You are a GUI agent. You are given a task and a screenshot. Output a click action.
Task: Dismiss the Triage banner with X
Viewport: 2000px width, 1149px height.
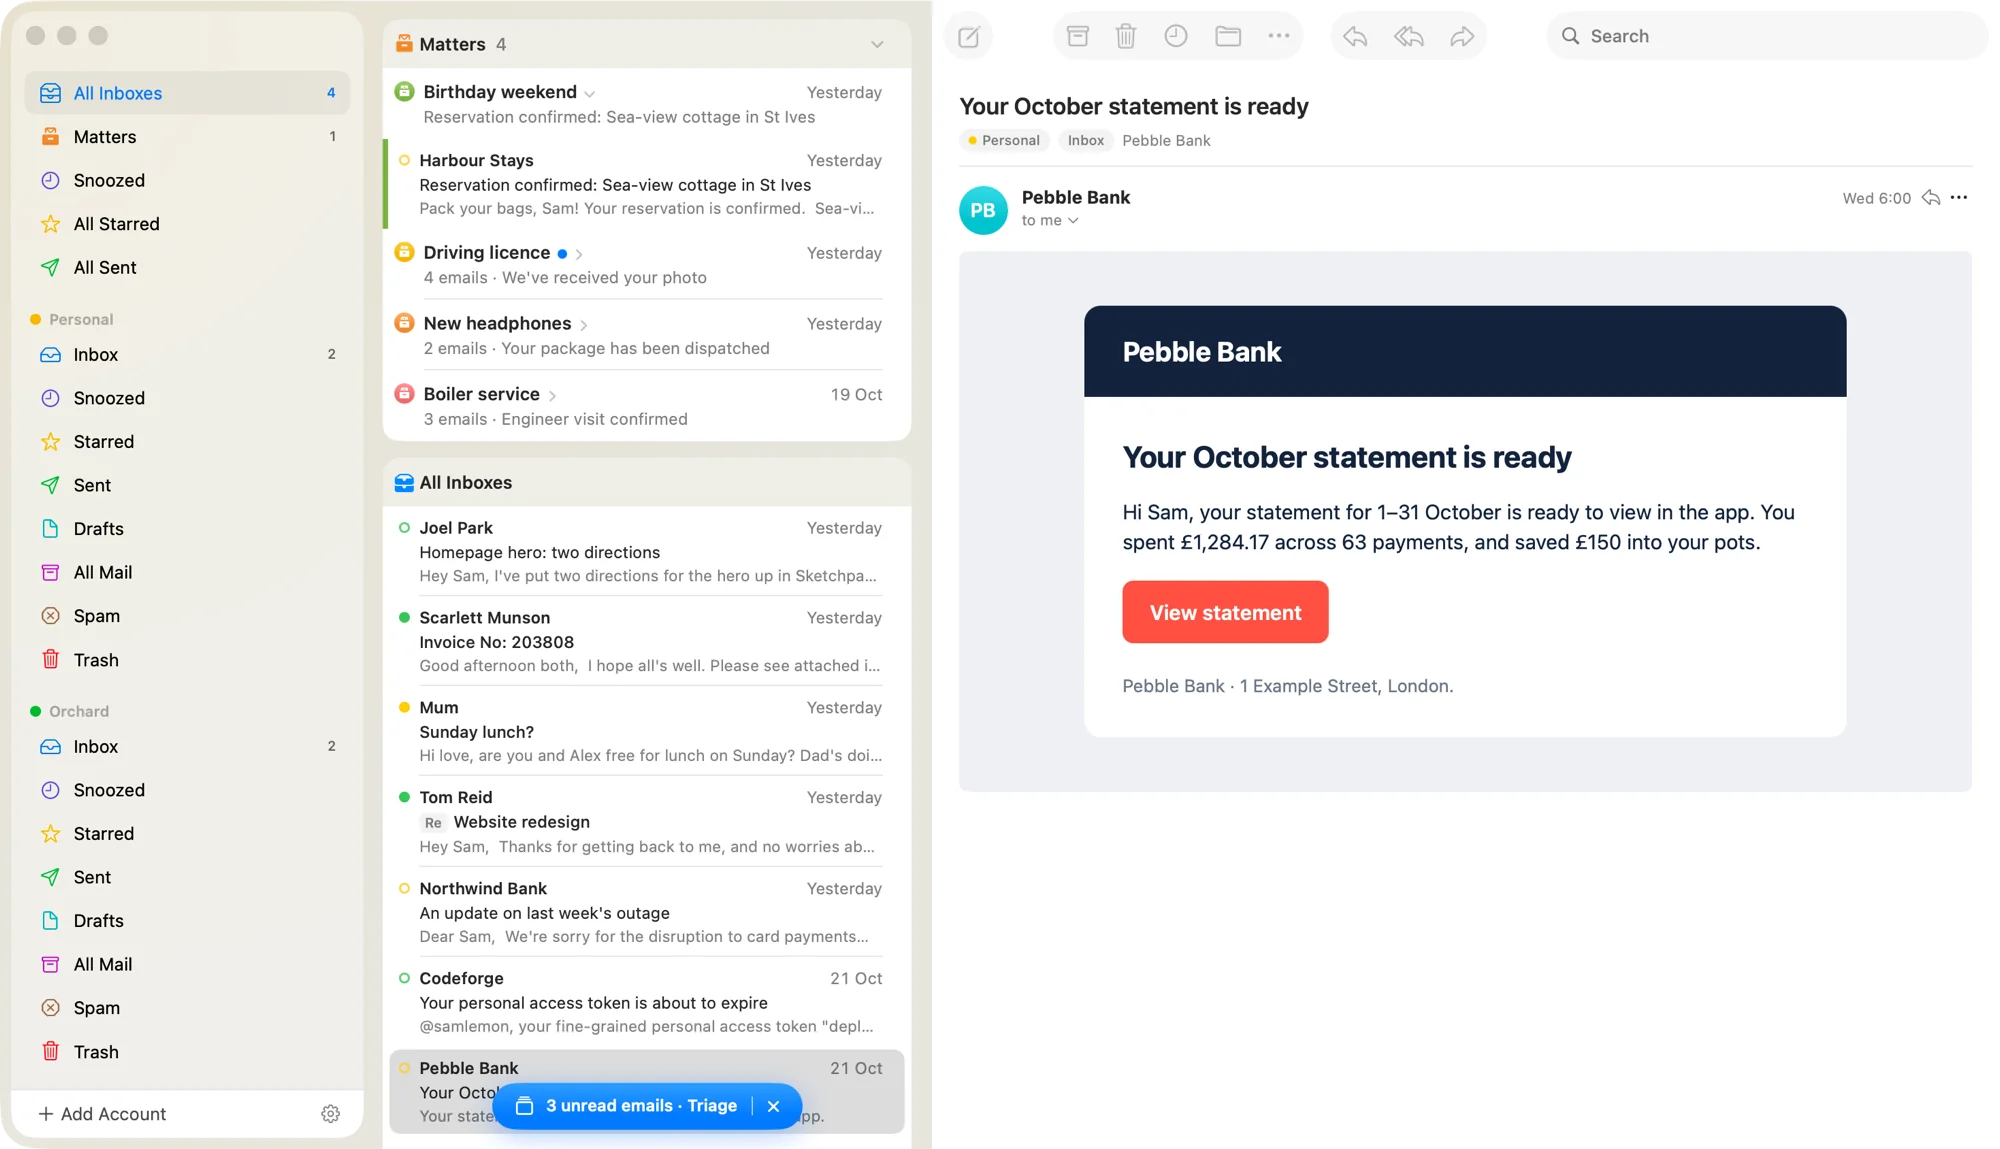[x=773, y=1106]
